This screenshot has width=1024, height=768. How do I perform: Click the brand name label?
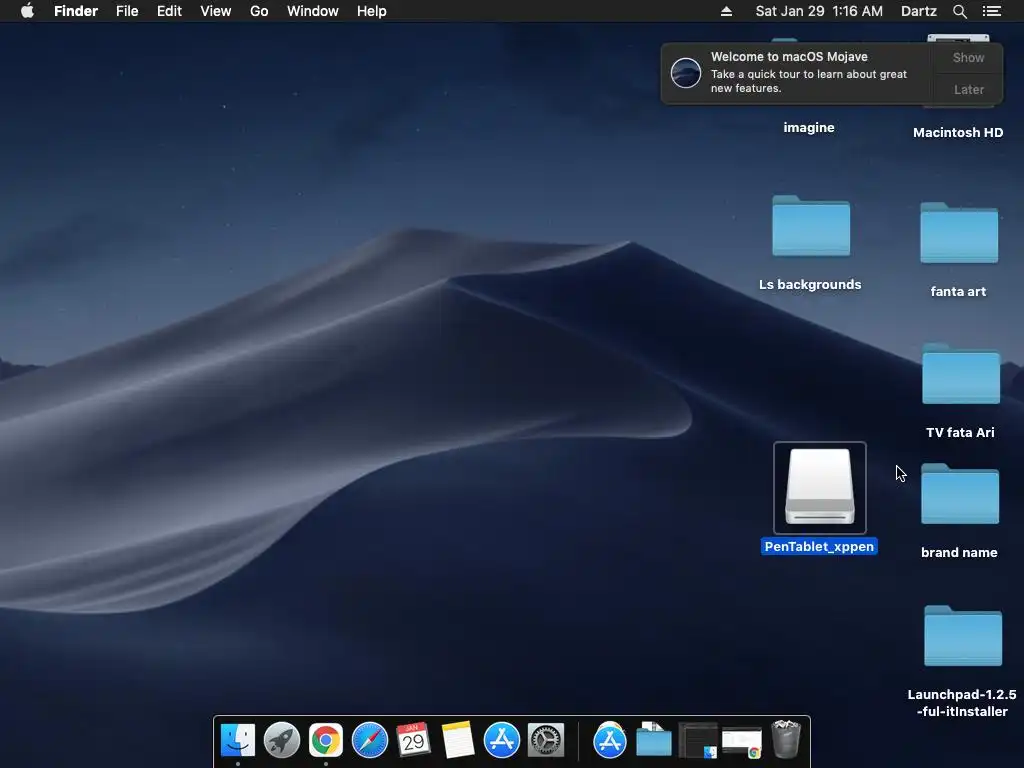pos(959,552)
